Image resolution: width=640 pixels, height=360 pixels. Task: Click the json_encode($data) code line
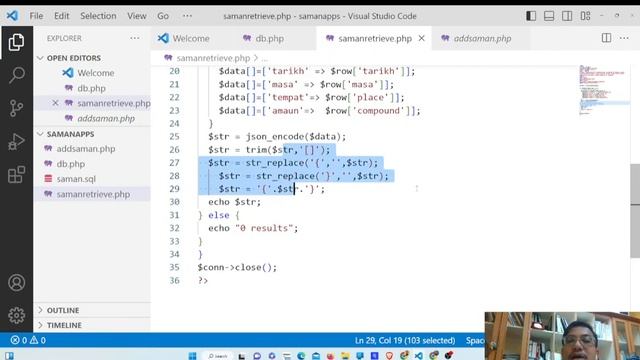tap(277, 136)
